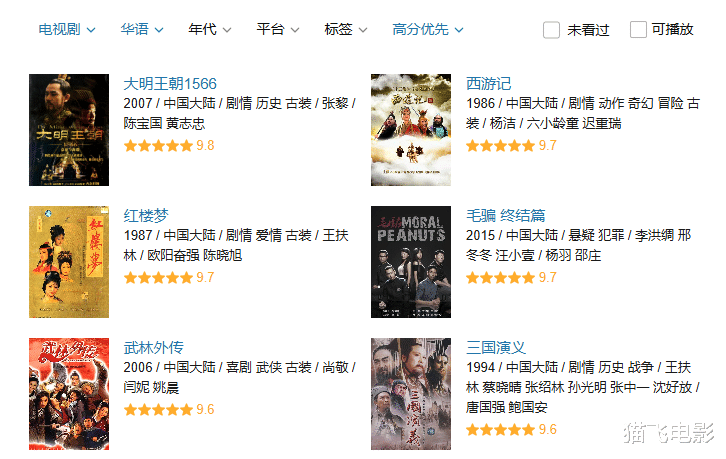This screenshot has width=726, height=459.
Task: Open the 电视剧 category dropdown
Action: [67, 30]
